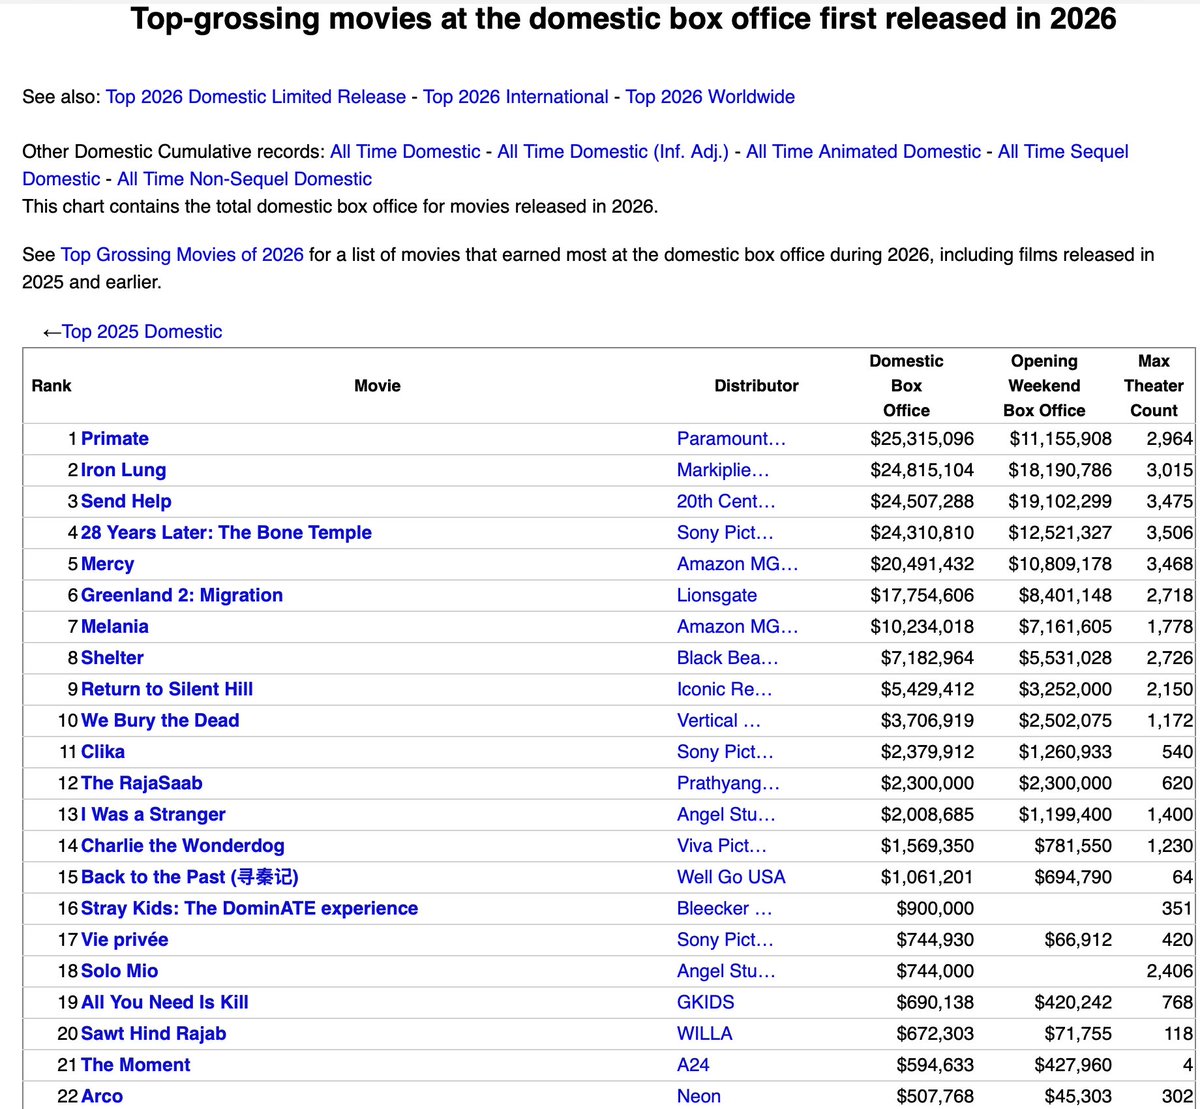Open the Melania movie page
This screenshot has width=1200, height=1109.
115,627
